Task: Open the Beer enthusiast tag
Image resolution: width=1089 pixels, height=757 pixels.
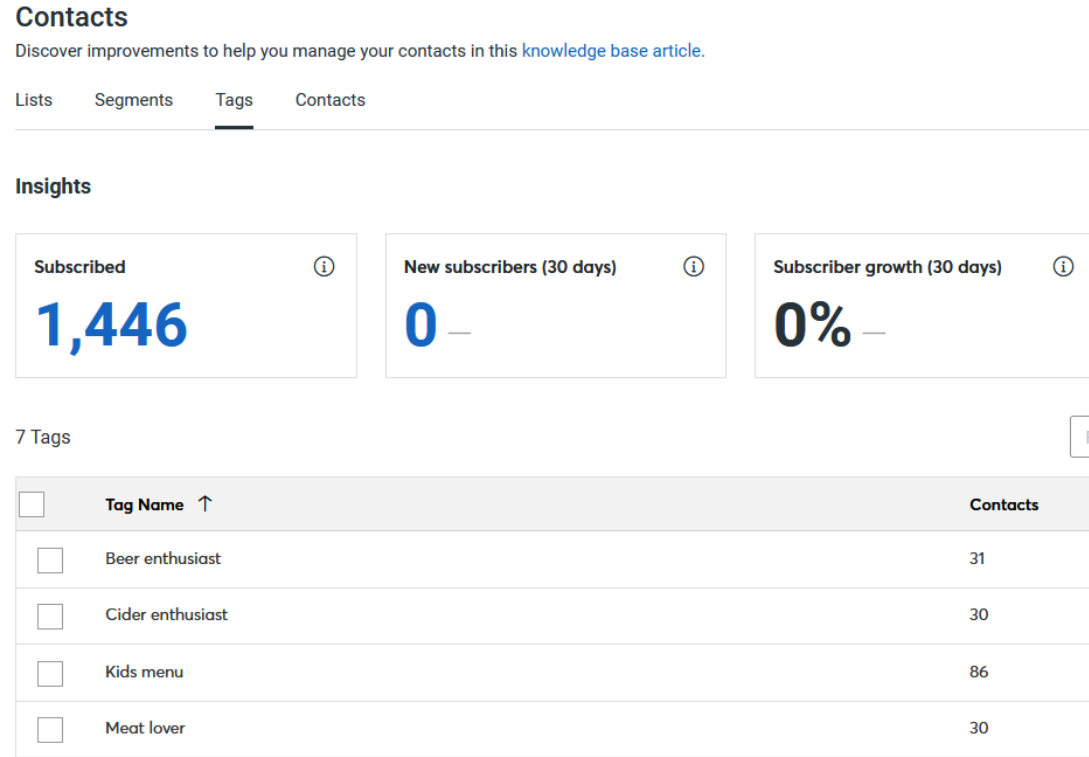Action: click(163, 560)
